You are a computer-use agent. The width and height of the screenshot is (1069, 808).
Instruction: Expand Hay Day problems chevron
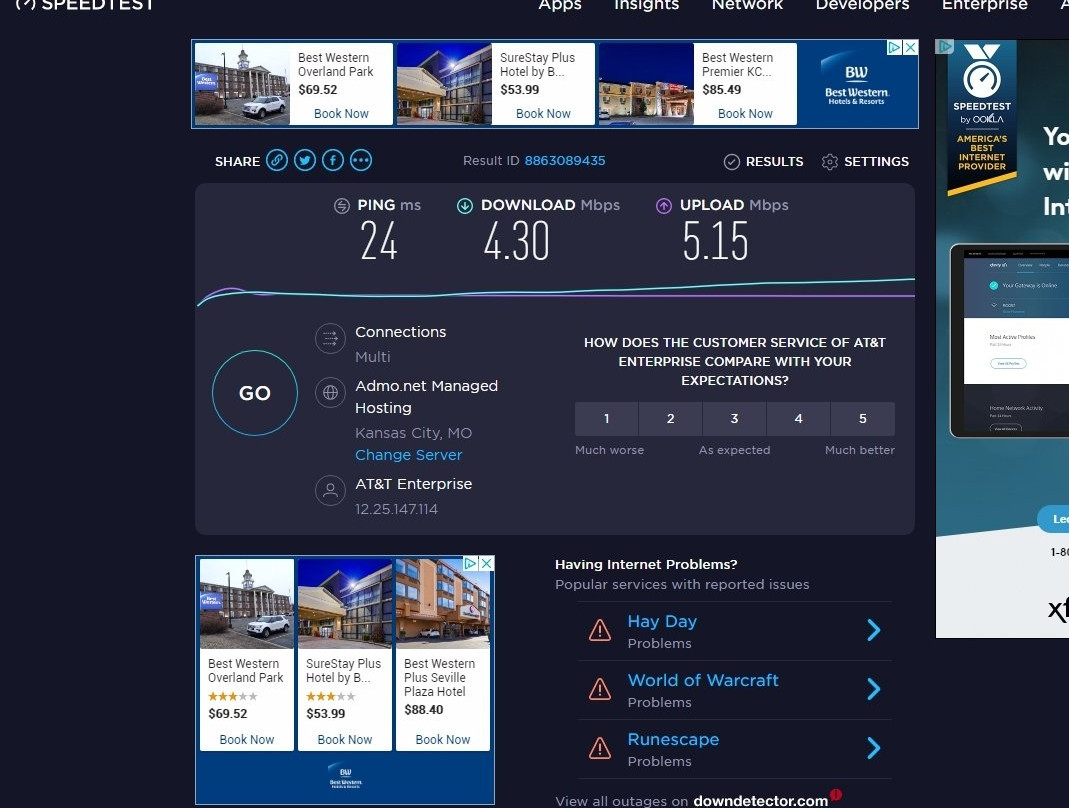pos(873,630)
